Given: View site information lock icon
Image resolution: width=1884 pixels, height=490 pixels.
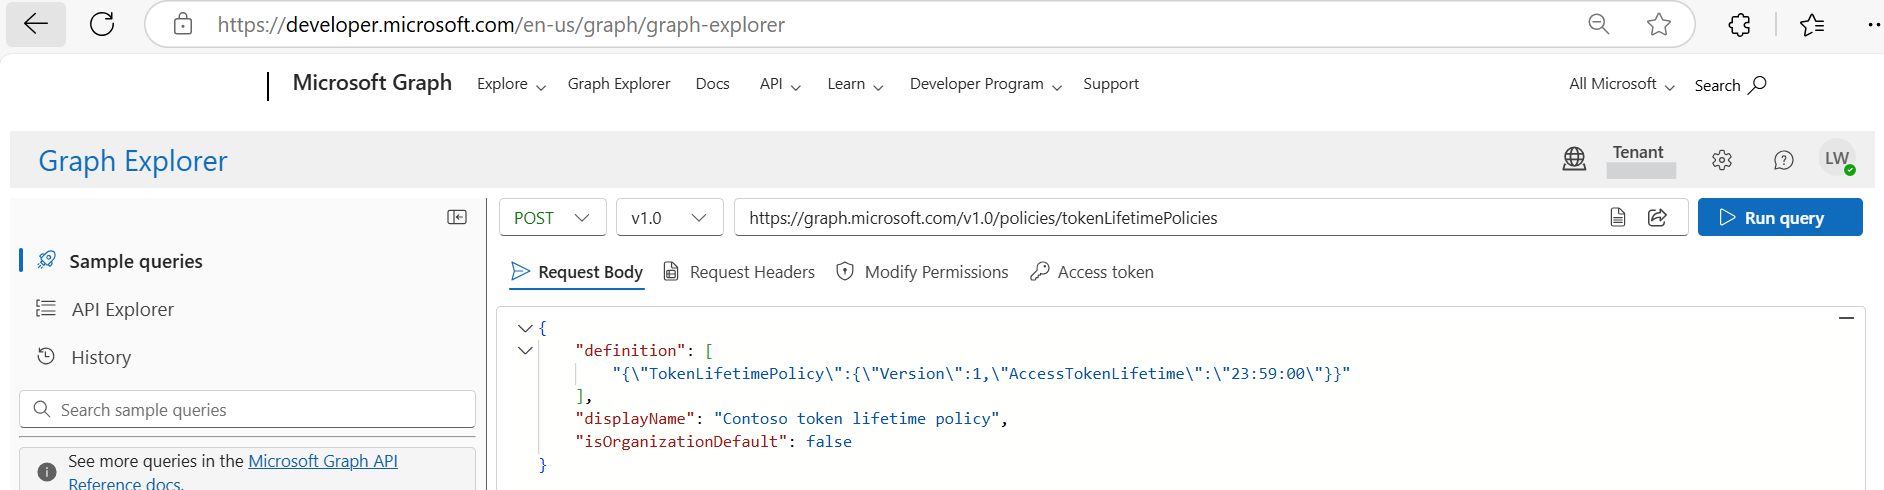Looking at the screenshot, I should 183,24.
